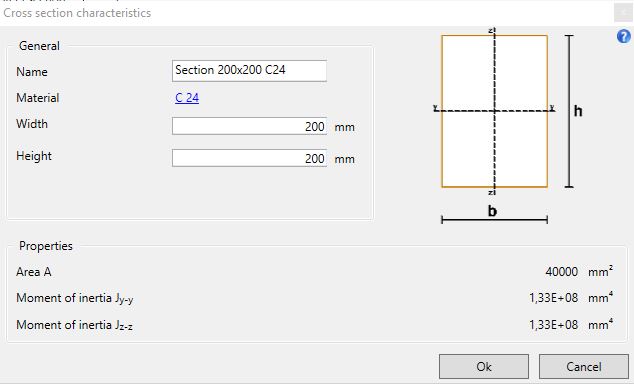Click the Cross section characteristics title bar
The height and width of the screenshot is (384, 634).
coord(307,13)
